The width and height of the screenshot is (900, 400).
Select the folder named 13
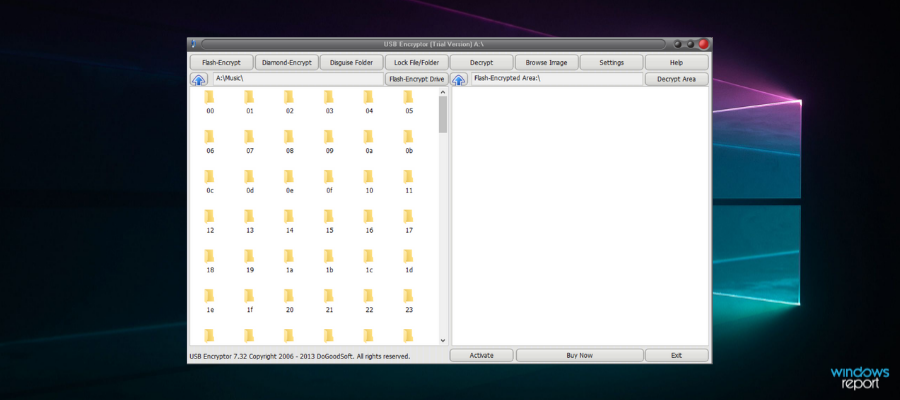pyautogui.click(x=250, y=222)
